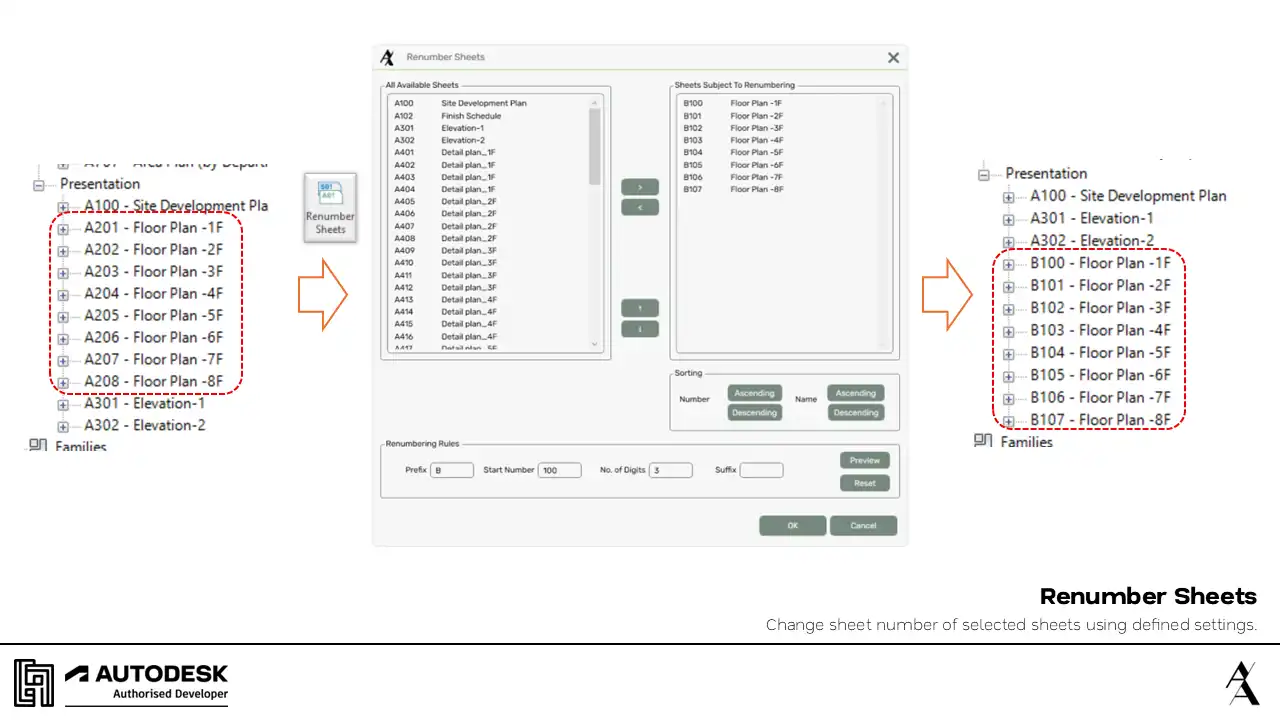
Task: Select A102 Finish Schedule in available sheets
Action: coord(470,116)
